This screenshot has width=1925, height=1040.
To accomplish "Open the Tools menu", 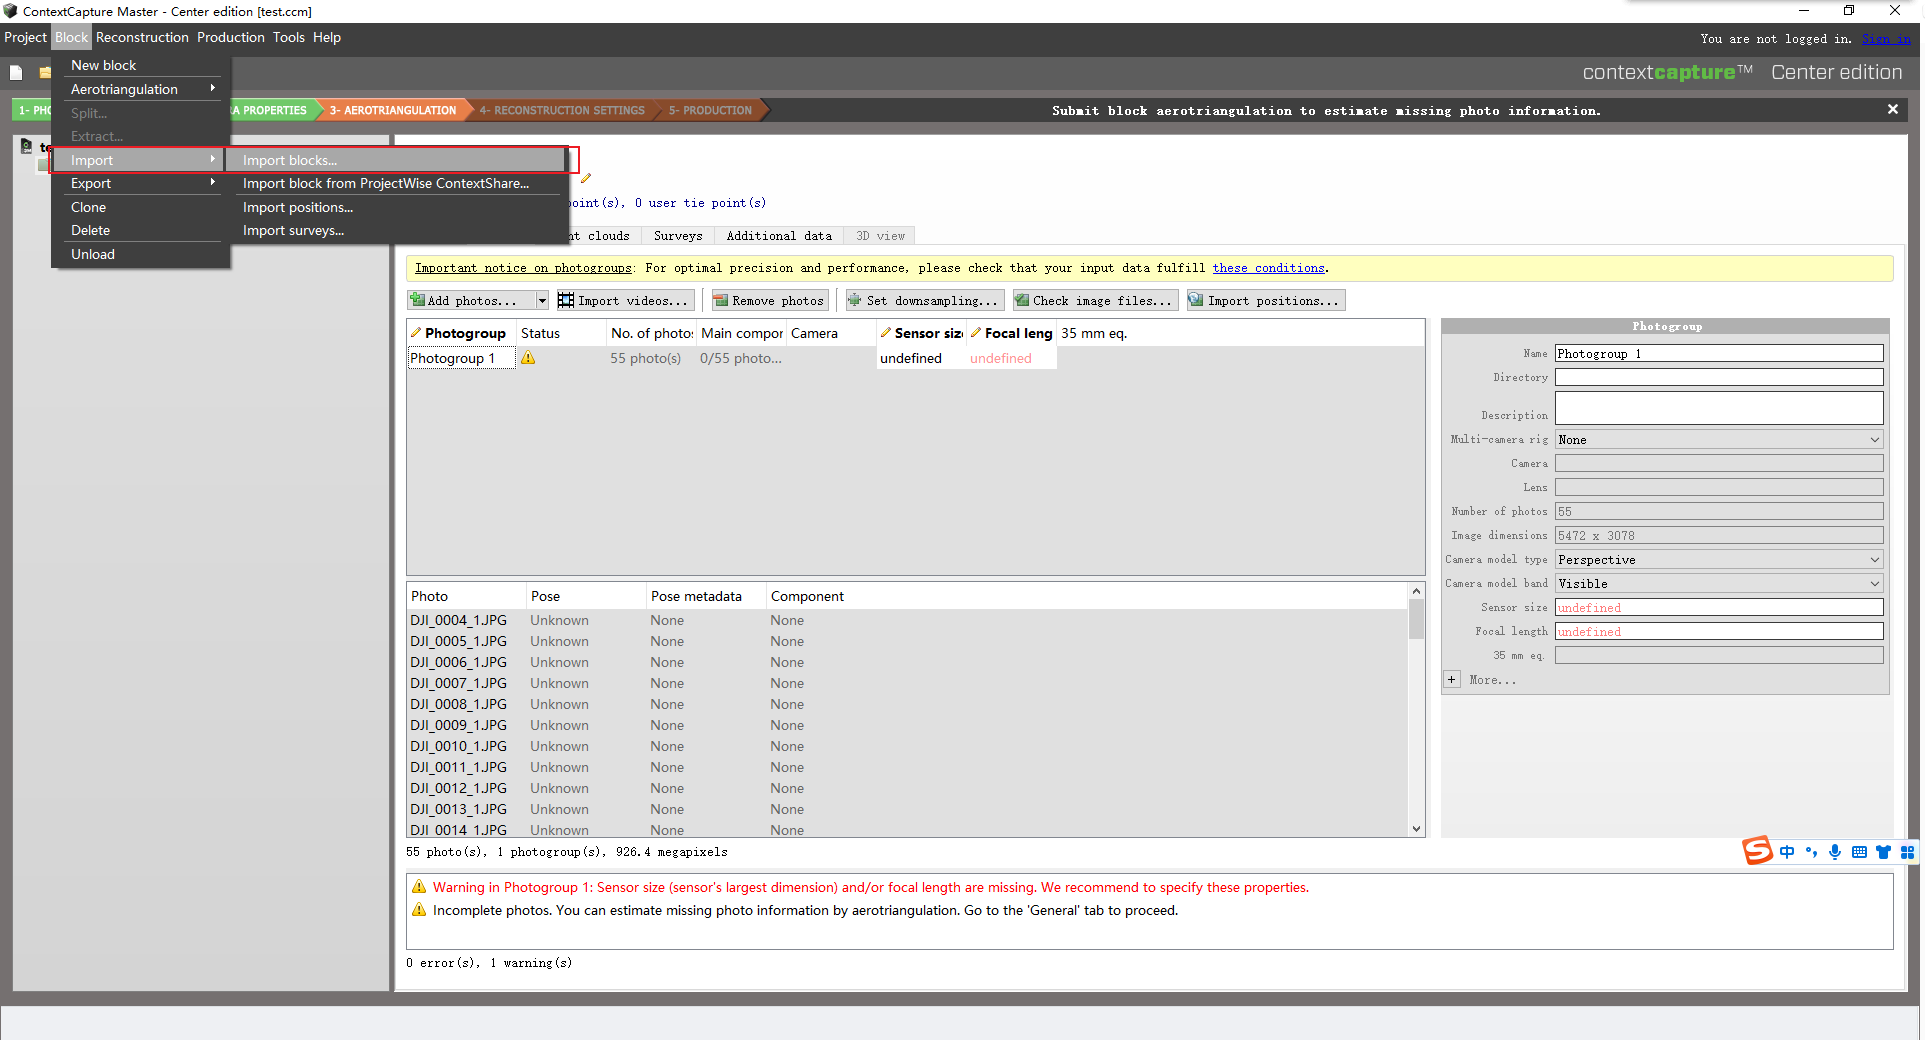I will pos(289,37).
